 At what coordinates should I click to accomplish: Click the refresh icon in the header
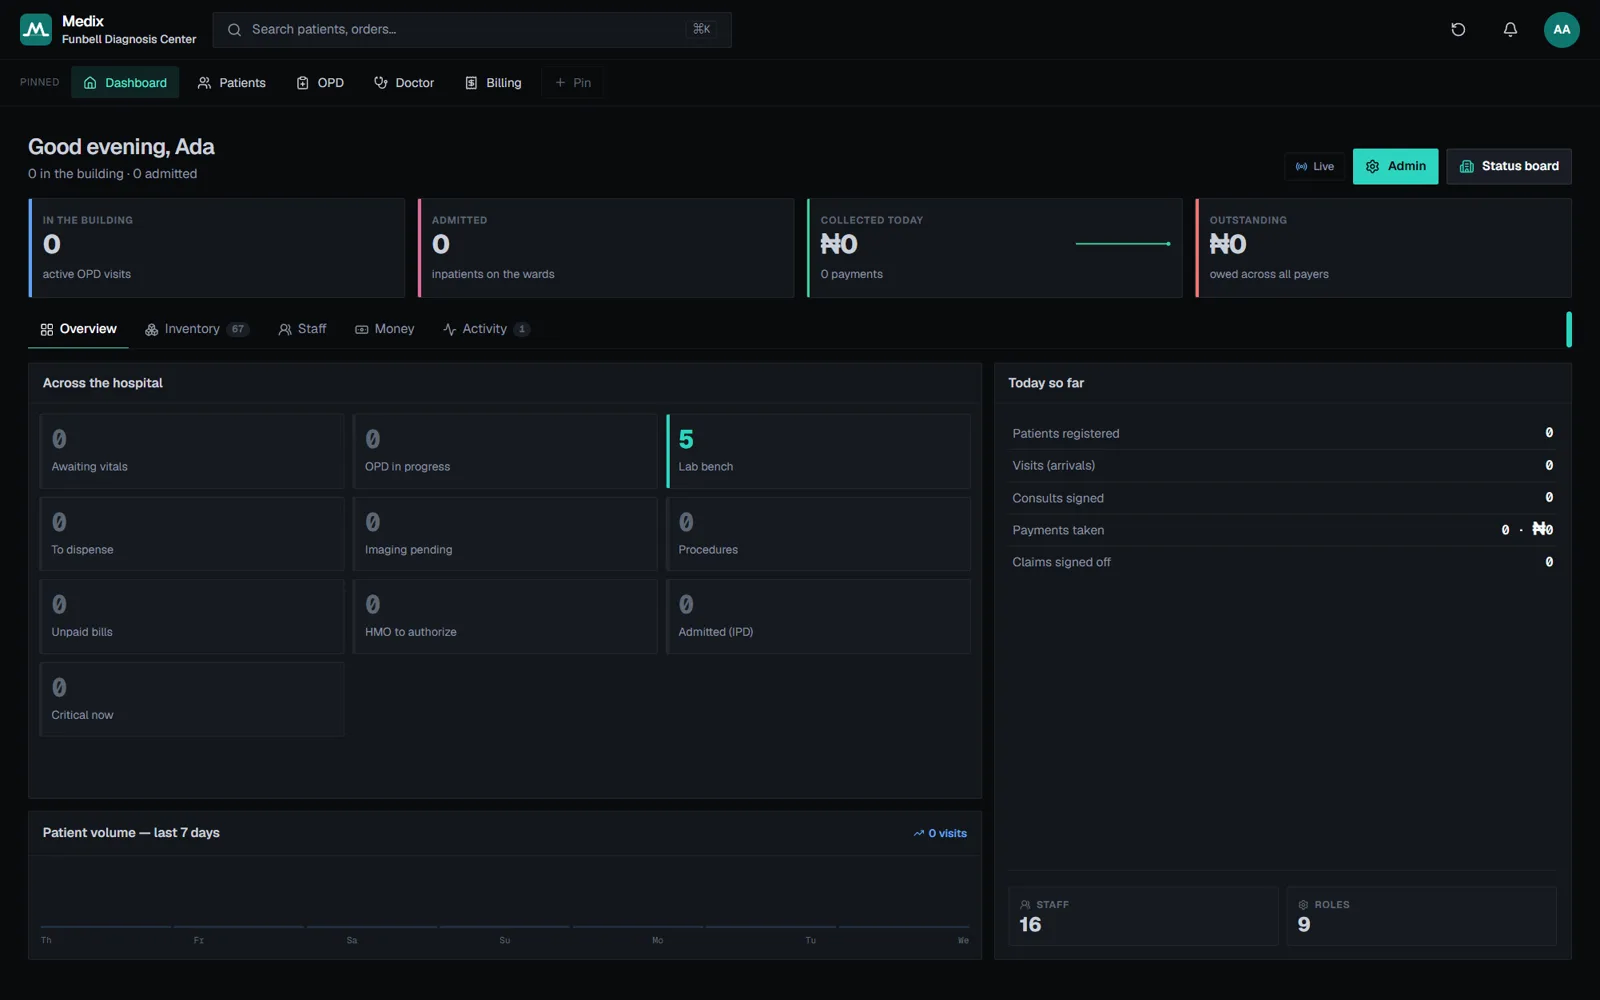(1458, 30)
